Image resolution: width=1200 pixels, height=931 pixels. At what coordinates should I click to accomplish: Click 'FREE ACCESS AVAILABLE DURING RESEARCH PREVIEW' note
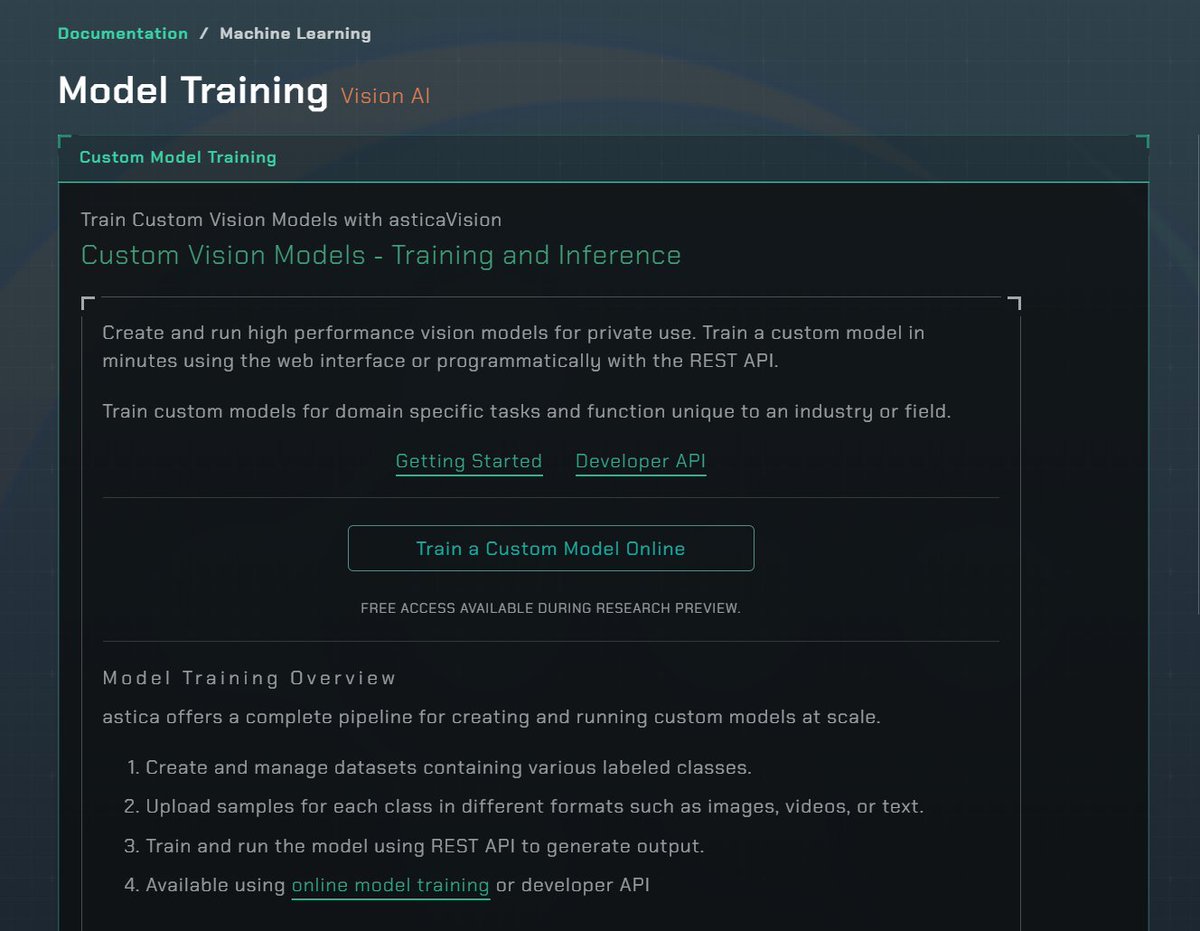pyautogui.click(x=551, y=608)
